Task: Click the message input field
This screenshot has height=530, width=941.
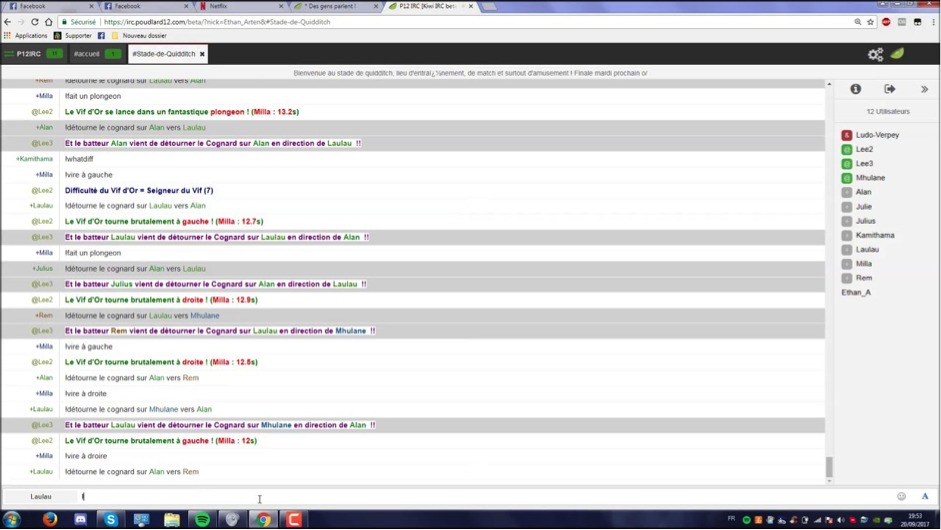Action: pos(486,496)
